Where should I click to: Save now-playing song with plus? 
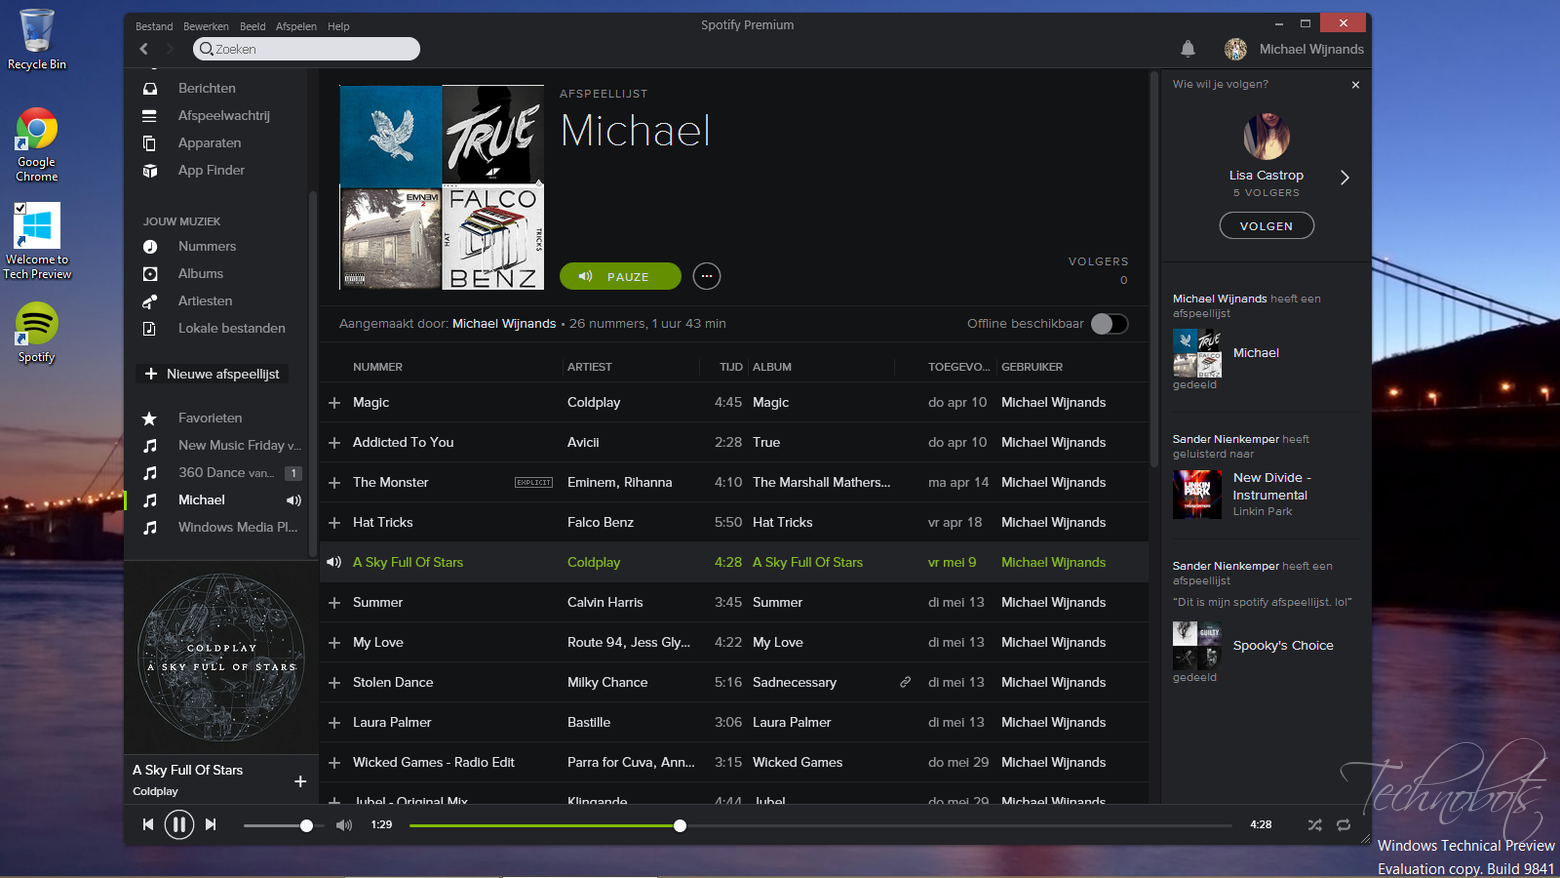(300, 781)
